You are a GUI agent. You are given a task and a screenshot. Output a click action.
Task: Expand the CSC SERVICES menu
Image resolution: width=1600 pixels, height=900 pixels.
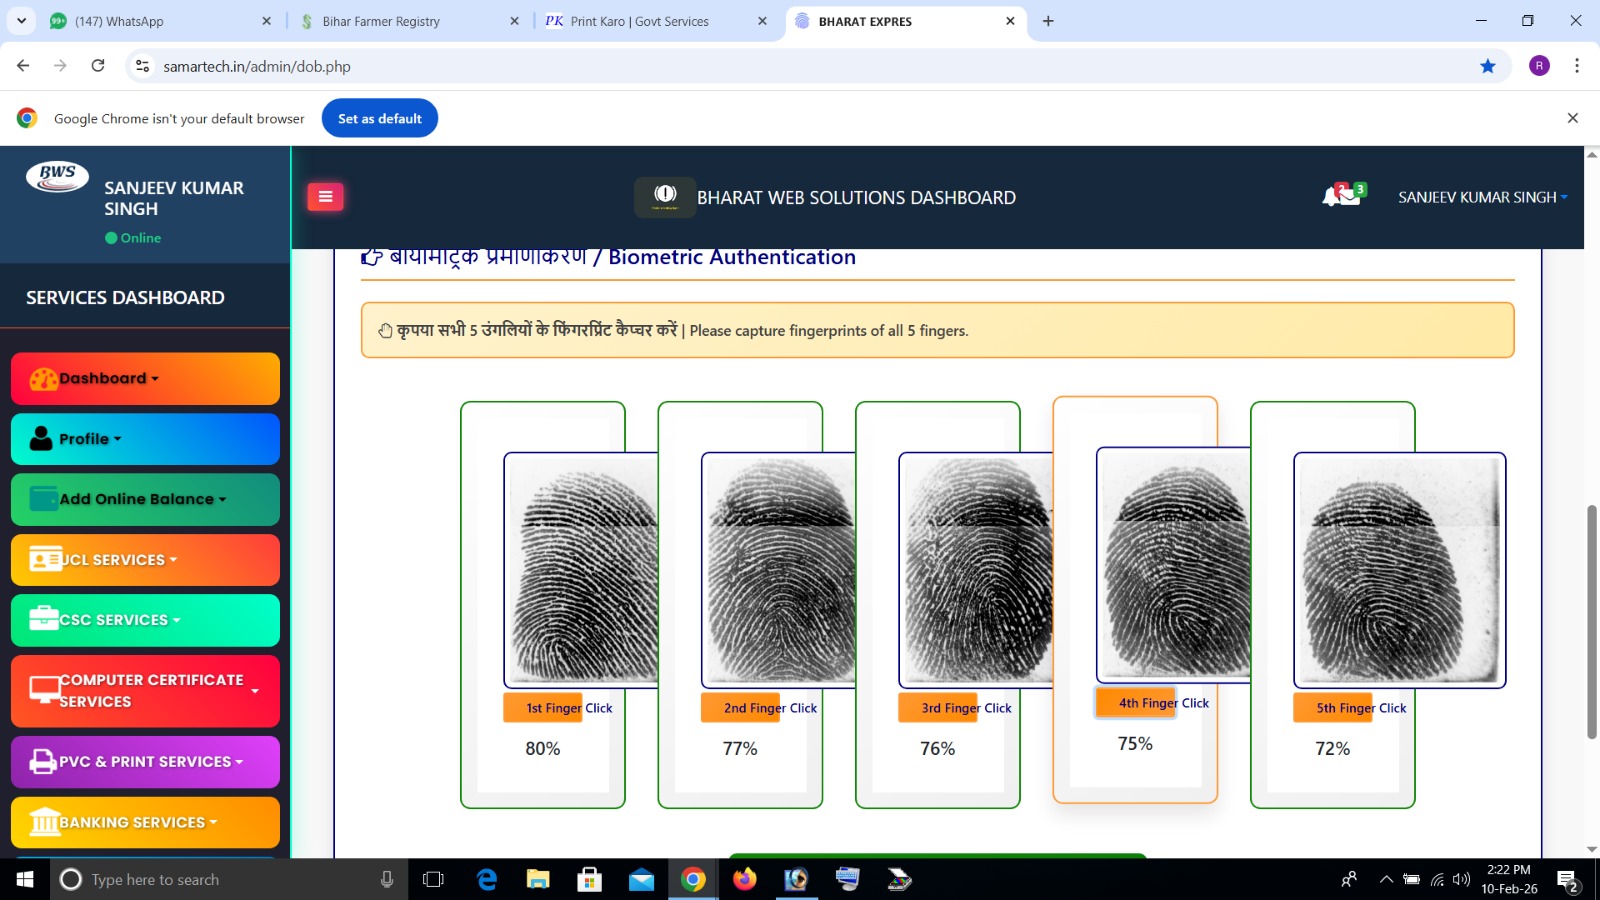coord(145,620)
